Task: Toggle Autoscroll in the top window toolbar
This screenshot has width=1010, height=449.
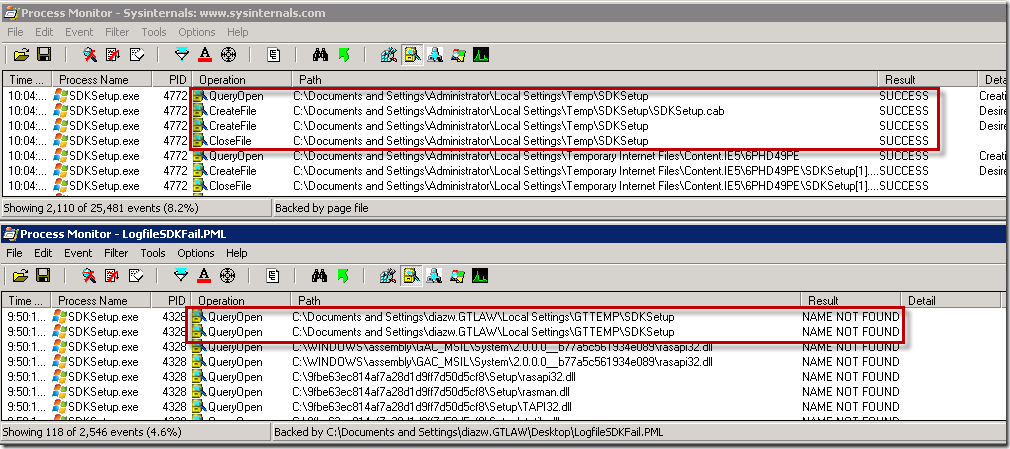Action: pos(113,54)
